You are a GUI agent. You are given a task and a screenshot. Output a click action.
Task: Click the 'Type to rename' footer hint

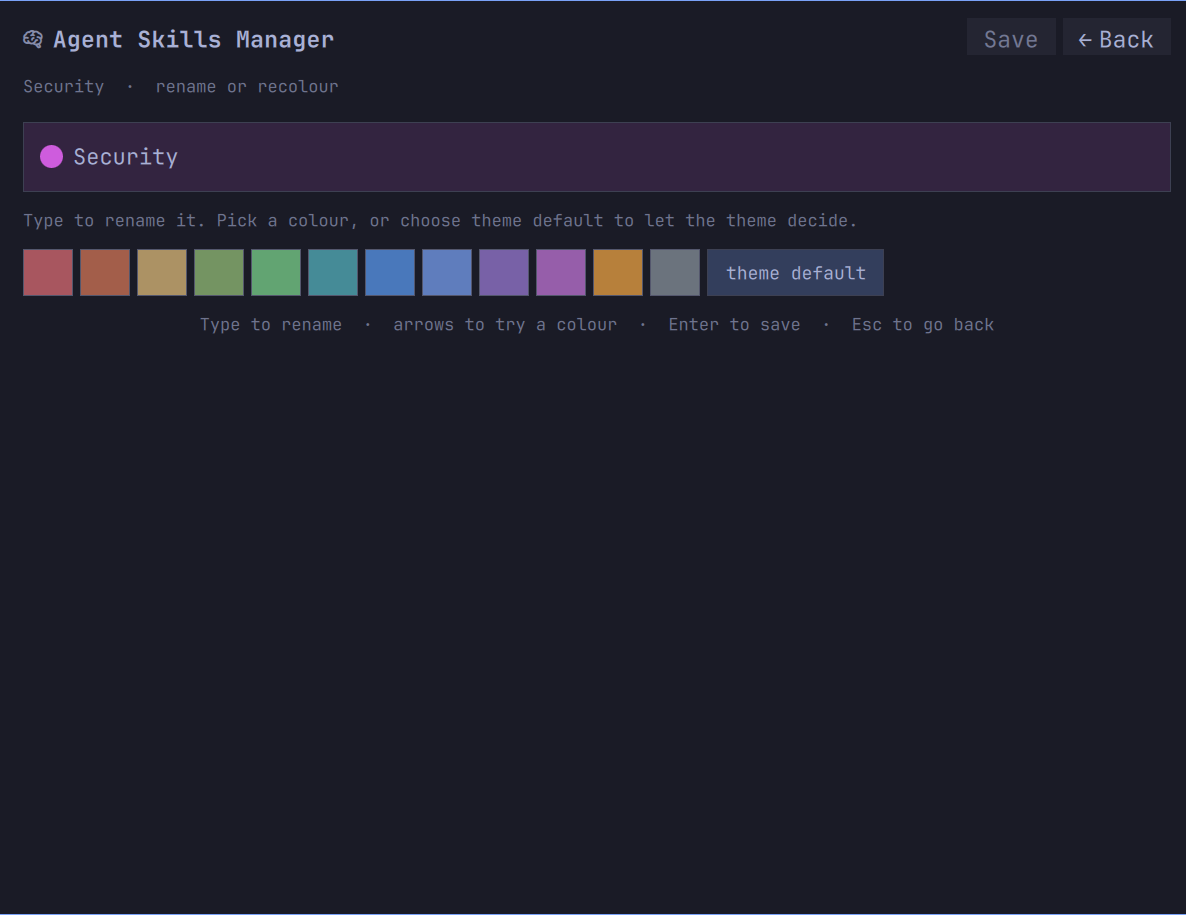tap(271, 324)
